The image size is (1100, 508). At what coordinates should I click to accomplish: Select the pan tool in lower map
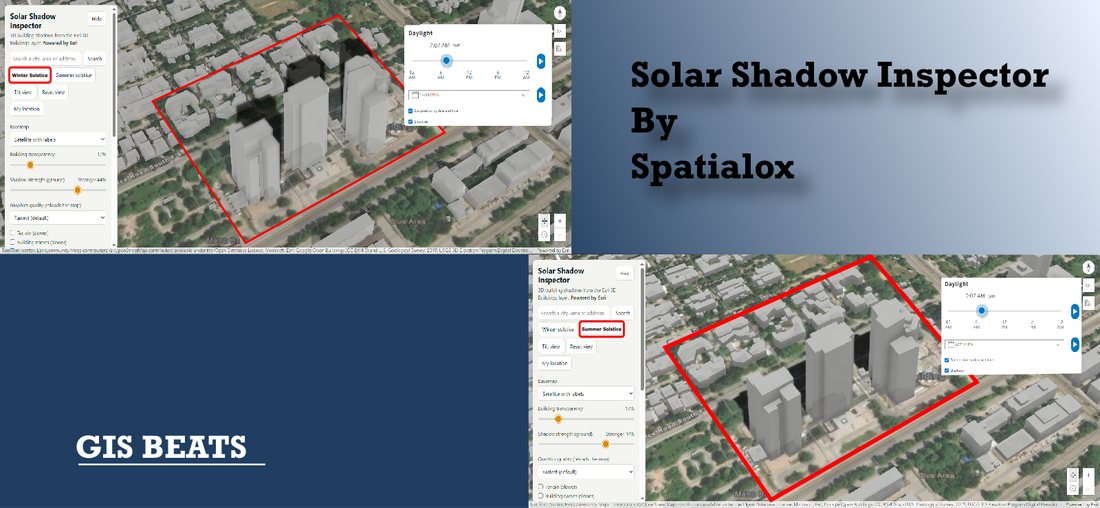[x=1073, y=474]
